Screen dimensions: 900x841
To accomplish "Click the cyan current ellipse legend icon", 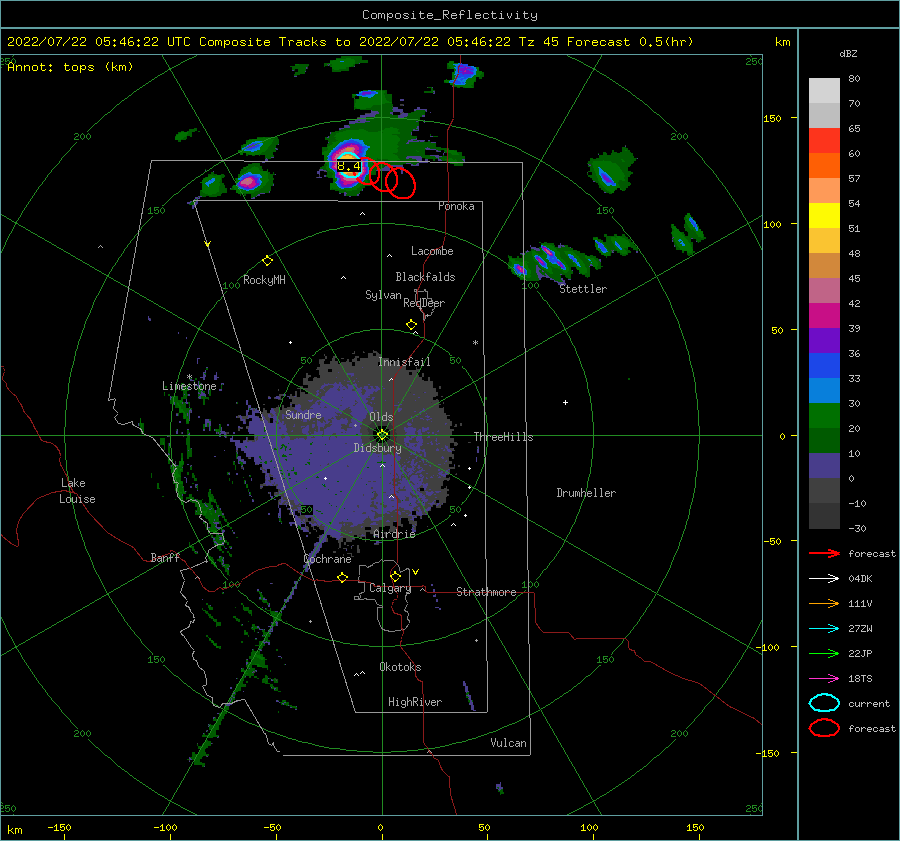I will click(x=824, y=703).
